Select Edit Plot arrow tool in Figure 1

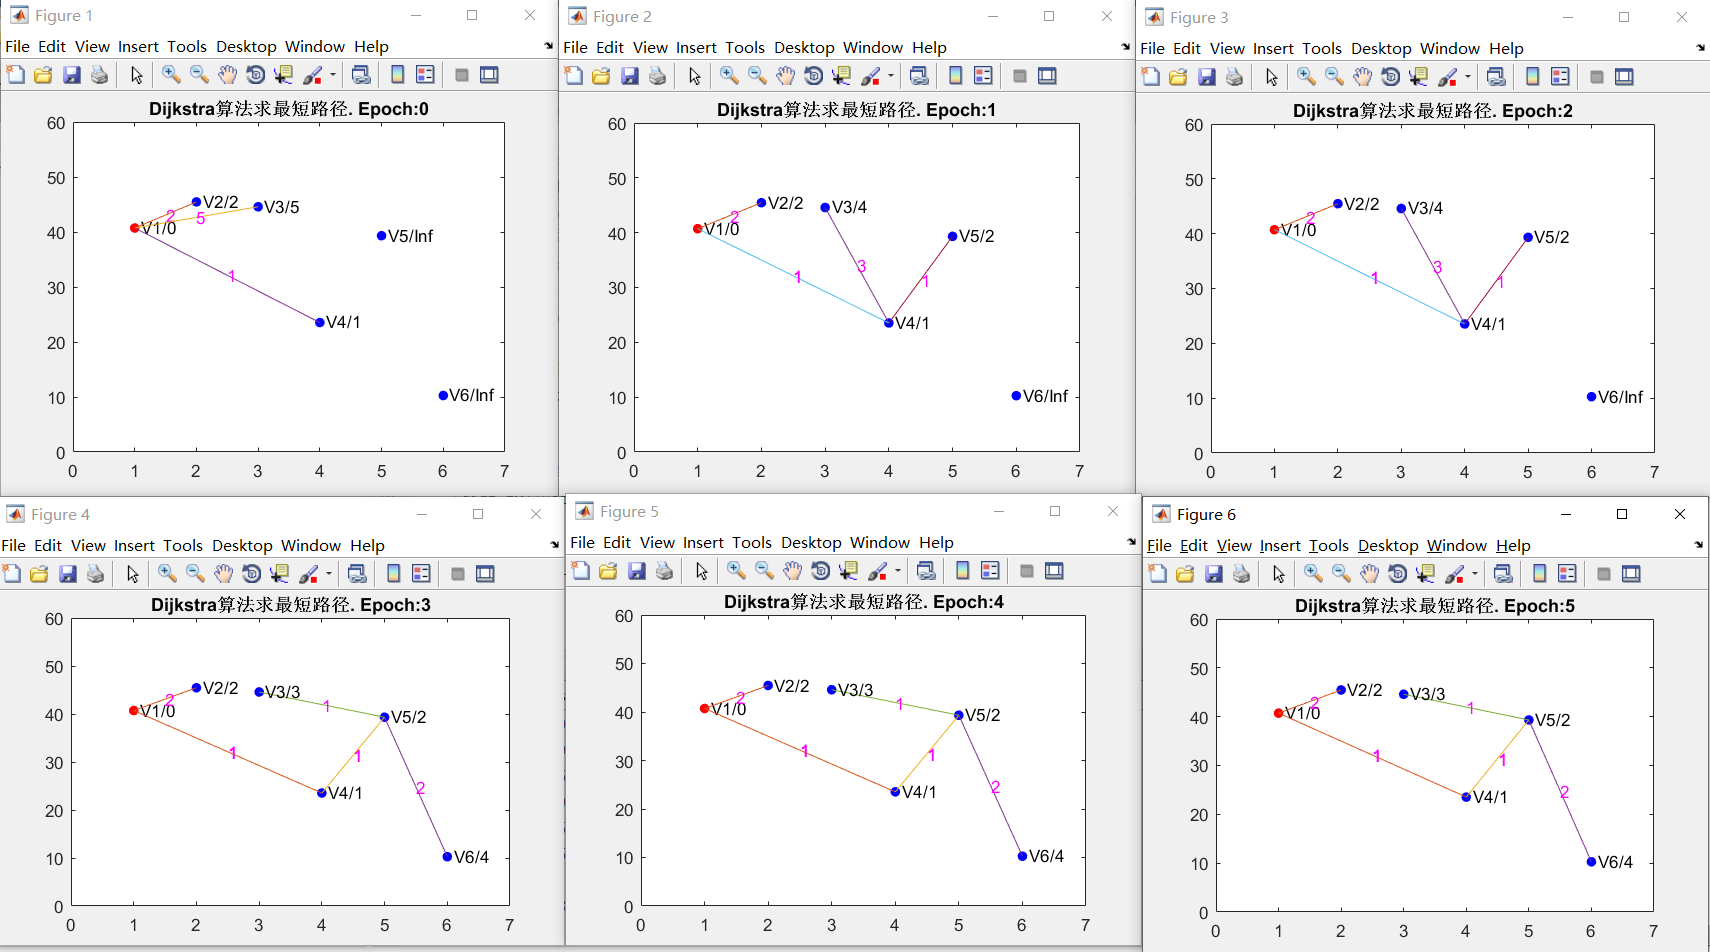[x=137, y=75]
